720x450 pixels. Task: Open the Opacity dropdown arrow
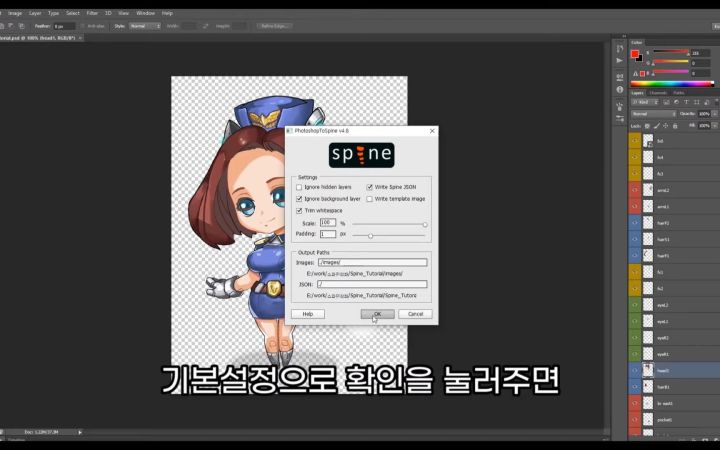714,114
